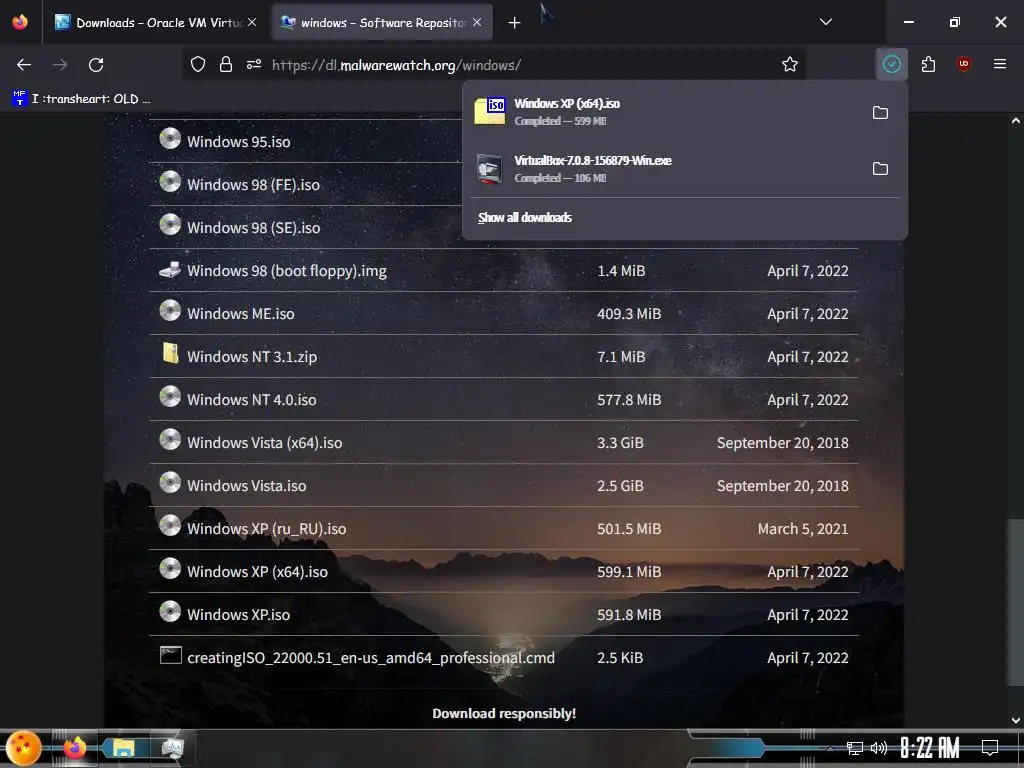Select 577.8 MiB size of Windows NT 4.0
The height and width of the screenshot is (768, 1024).
coord(629,400)
